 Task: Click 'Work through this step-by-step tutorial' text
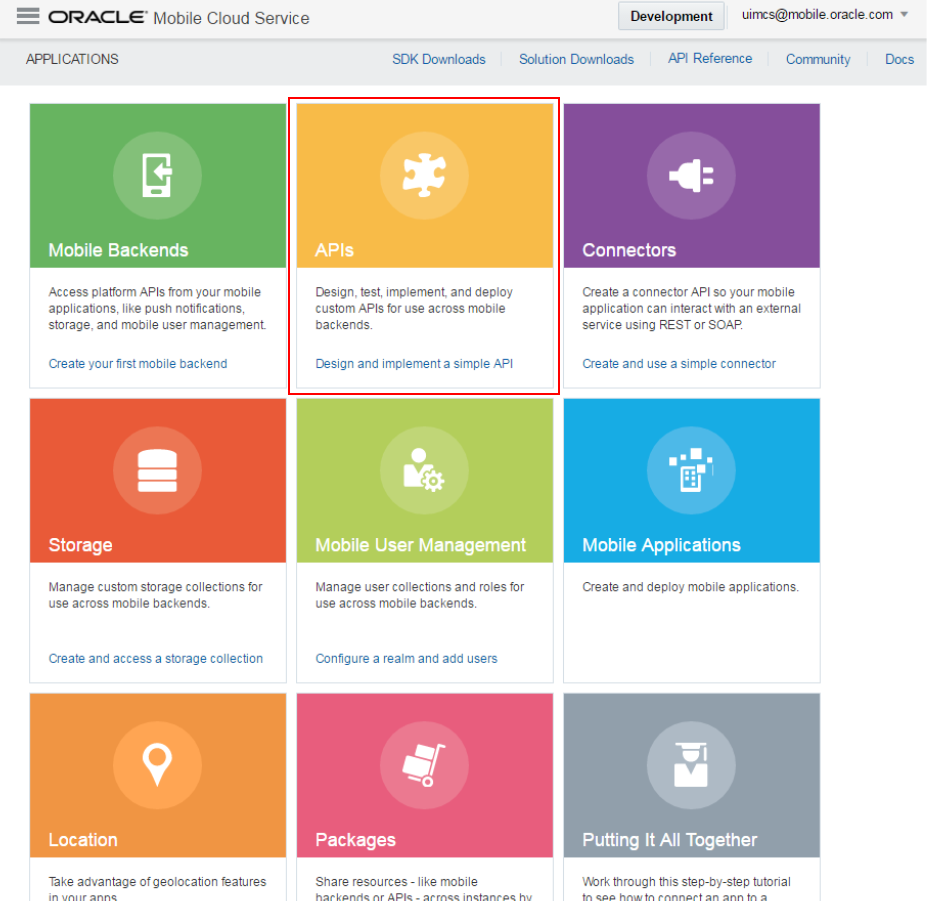[687, 881]
